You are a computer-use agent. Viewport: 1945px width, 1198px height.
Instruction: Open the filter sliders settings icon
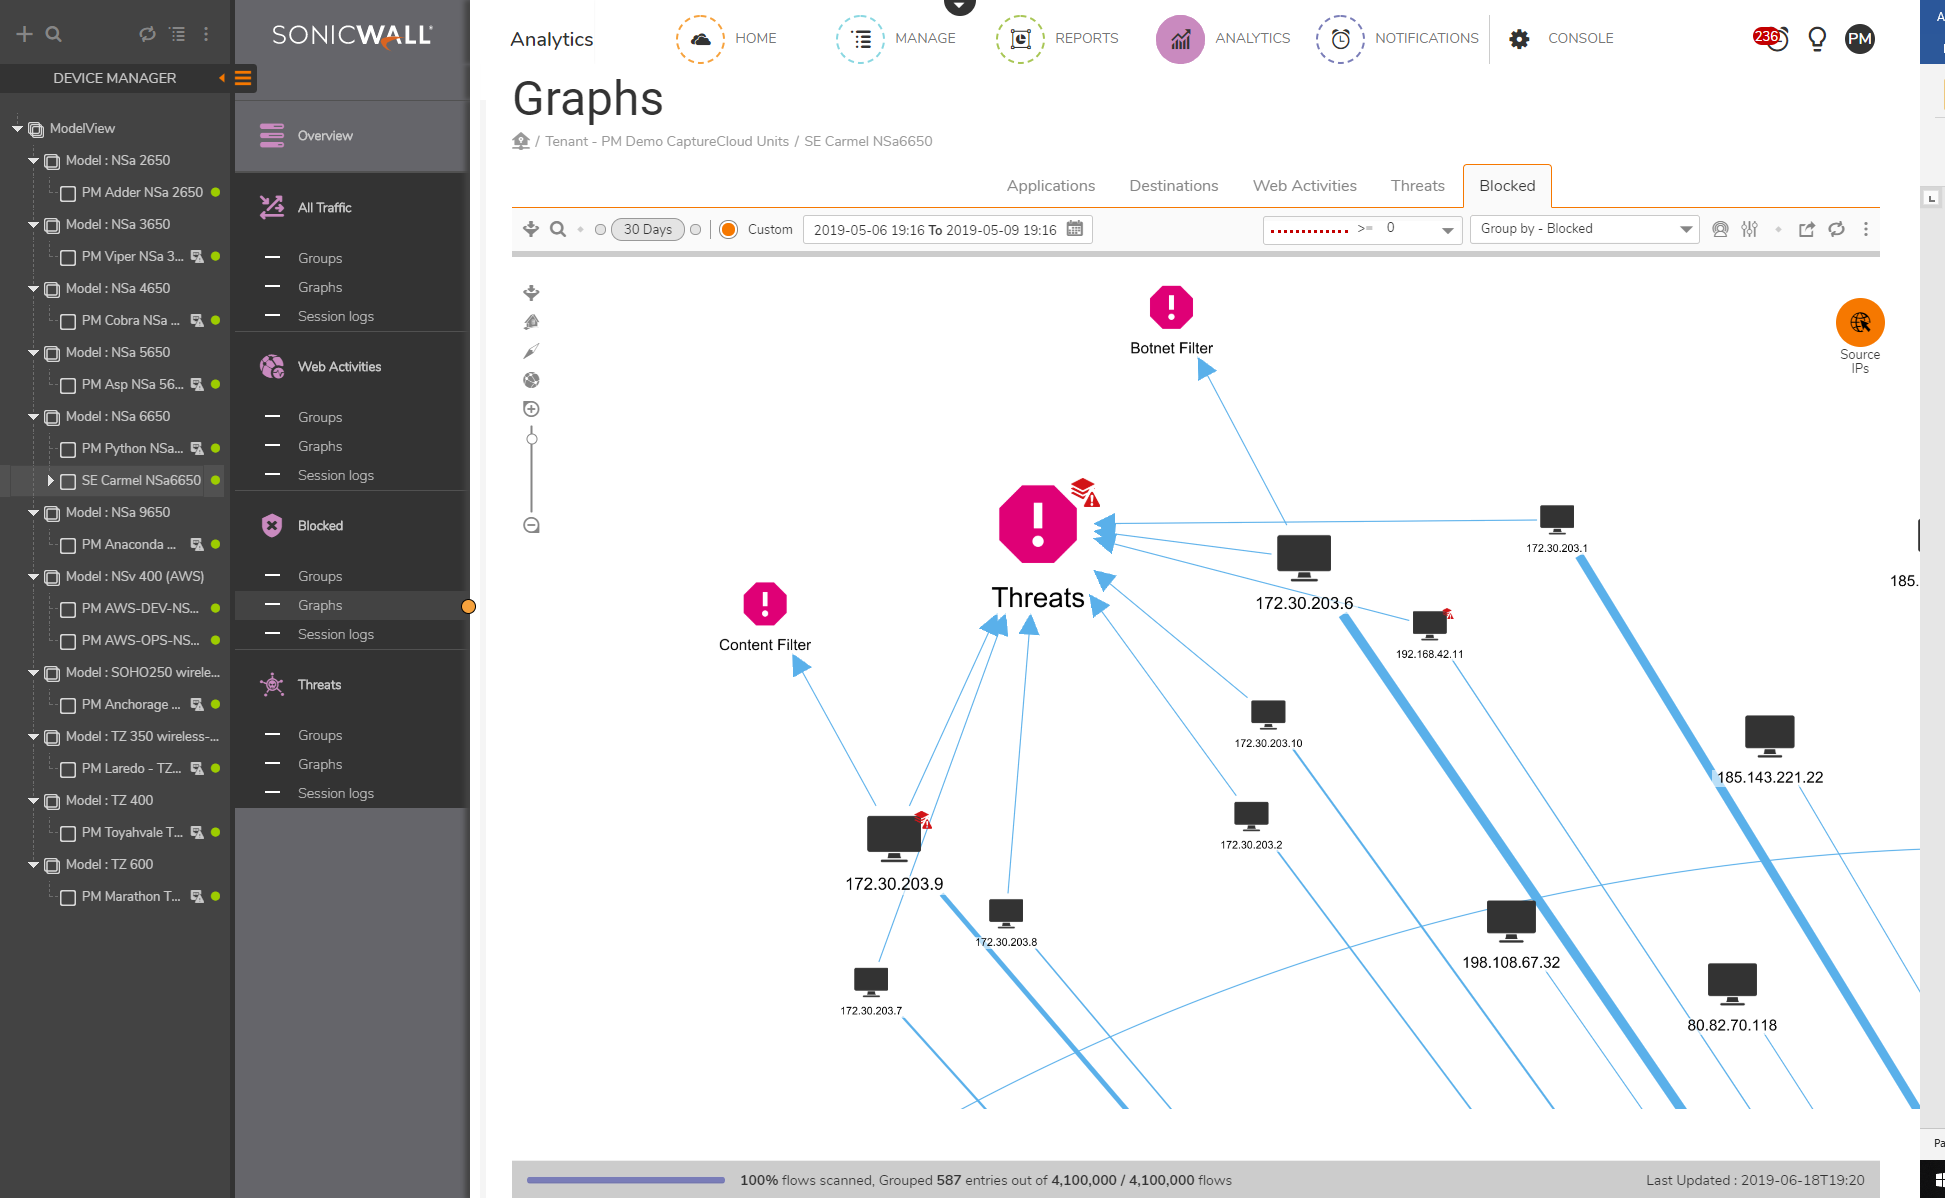tap(1749, 229)
